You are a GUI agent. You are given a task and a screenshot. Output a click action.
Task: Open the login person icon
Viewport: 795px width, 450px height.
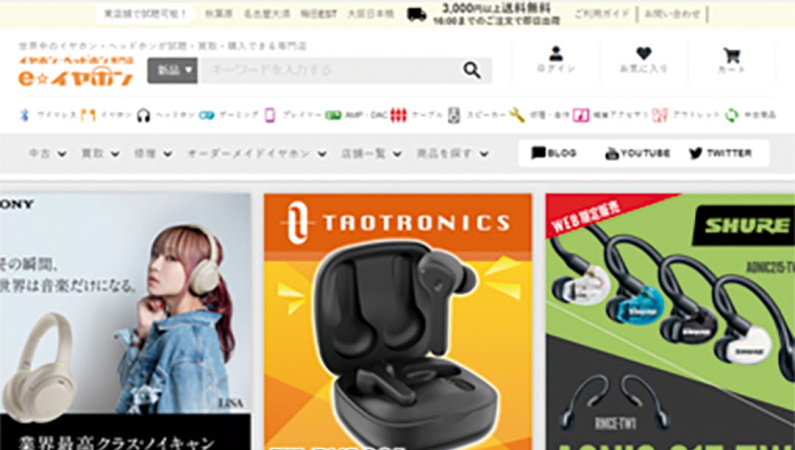click(556, 53)
